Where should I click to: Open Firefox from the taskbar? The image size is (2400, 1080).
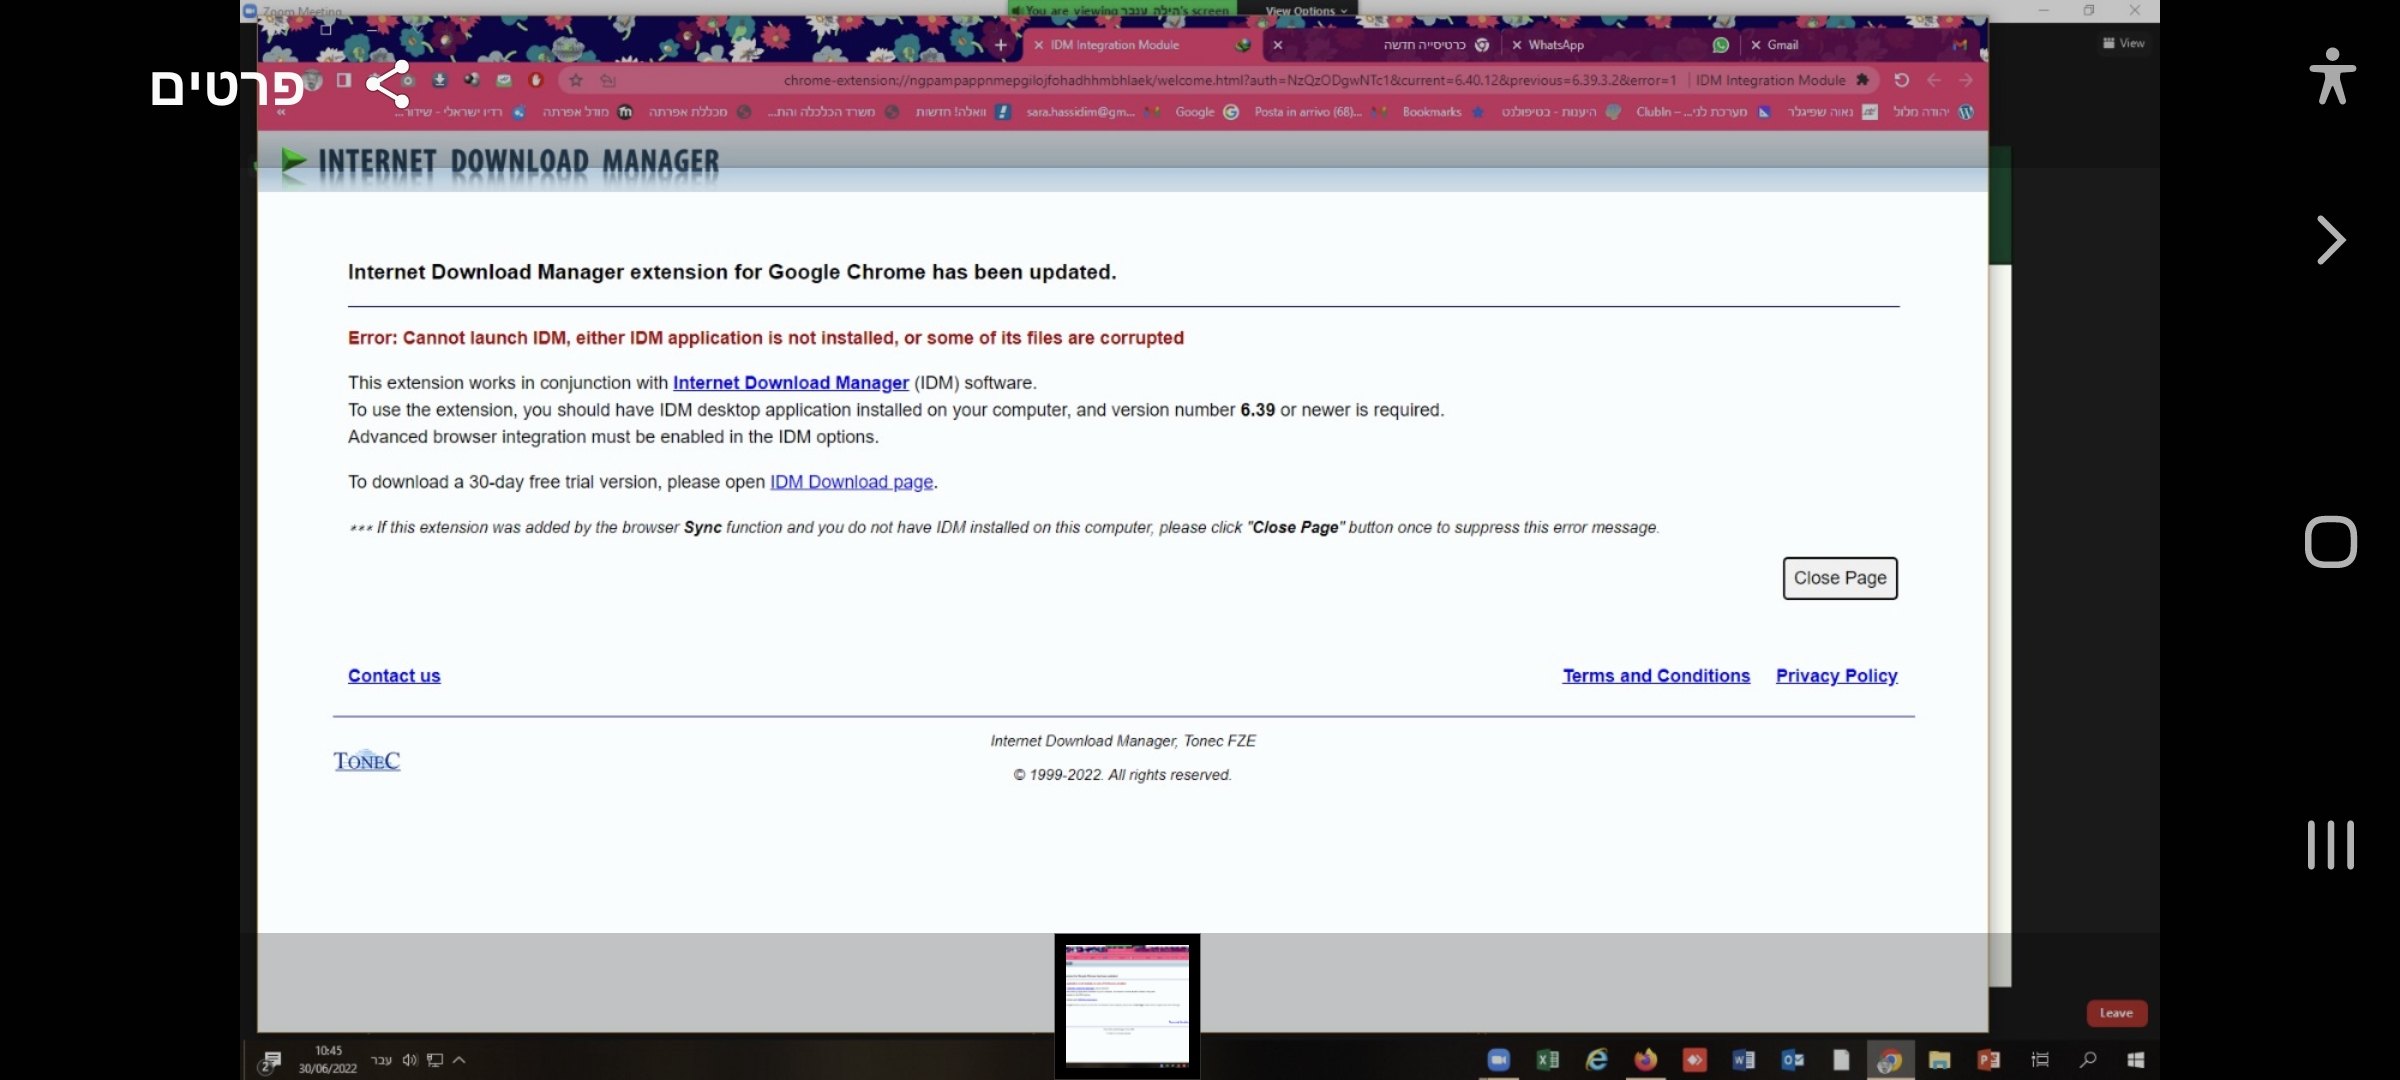point(1645,1060)
